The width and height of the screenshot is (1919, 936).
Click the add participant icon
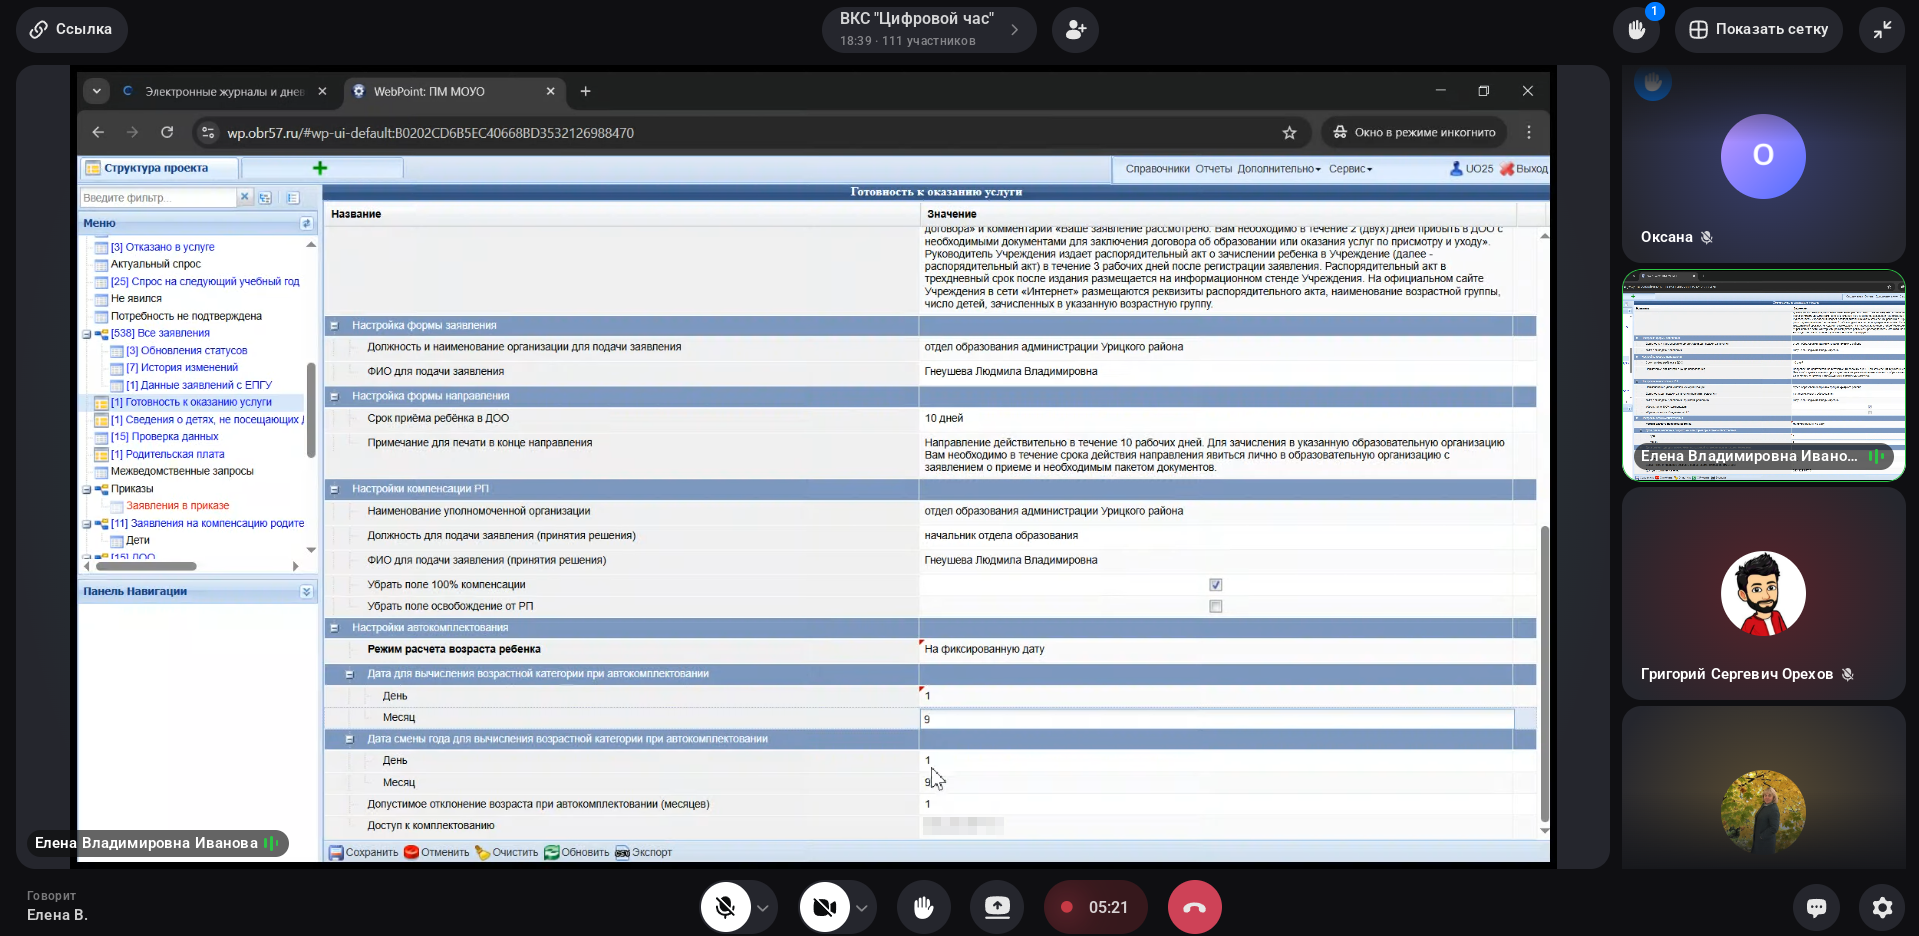coord(1075,30)
